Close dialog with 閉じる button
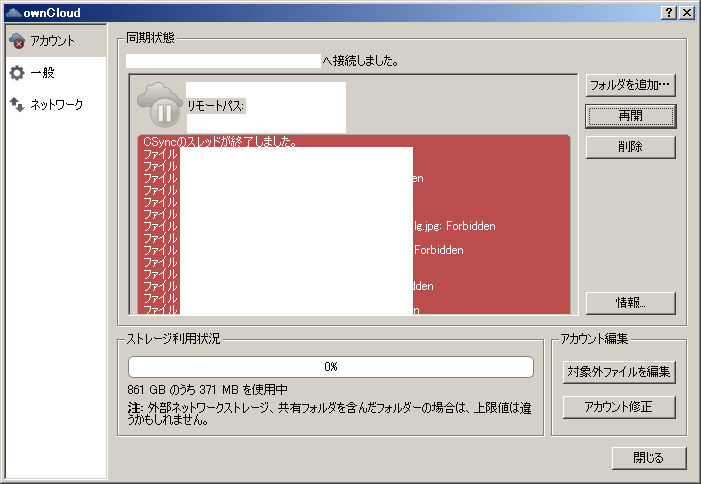Viewport: 701px width, 484px height. (x=649, y=458)
